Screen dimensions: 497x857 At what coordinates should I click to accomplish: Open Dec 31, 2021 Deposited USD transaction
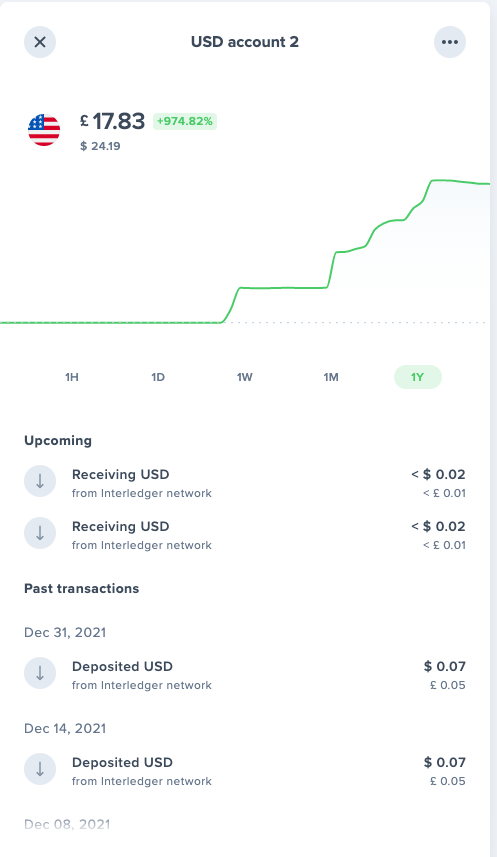(x=245, y=674)
